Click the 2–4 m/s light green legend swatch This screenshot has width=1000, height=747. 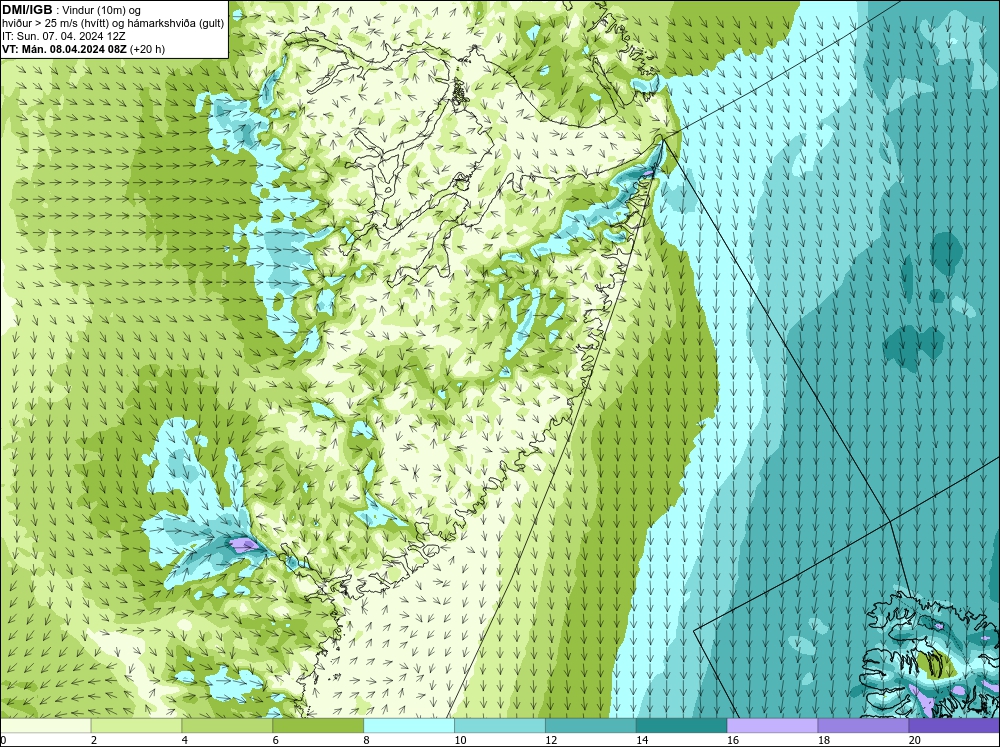[136, 726]
